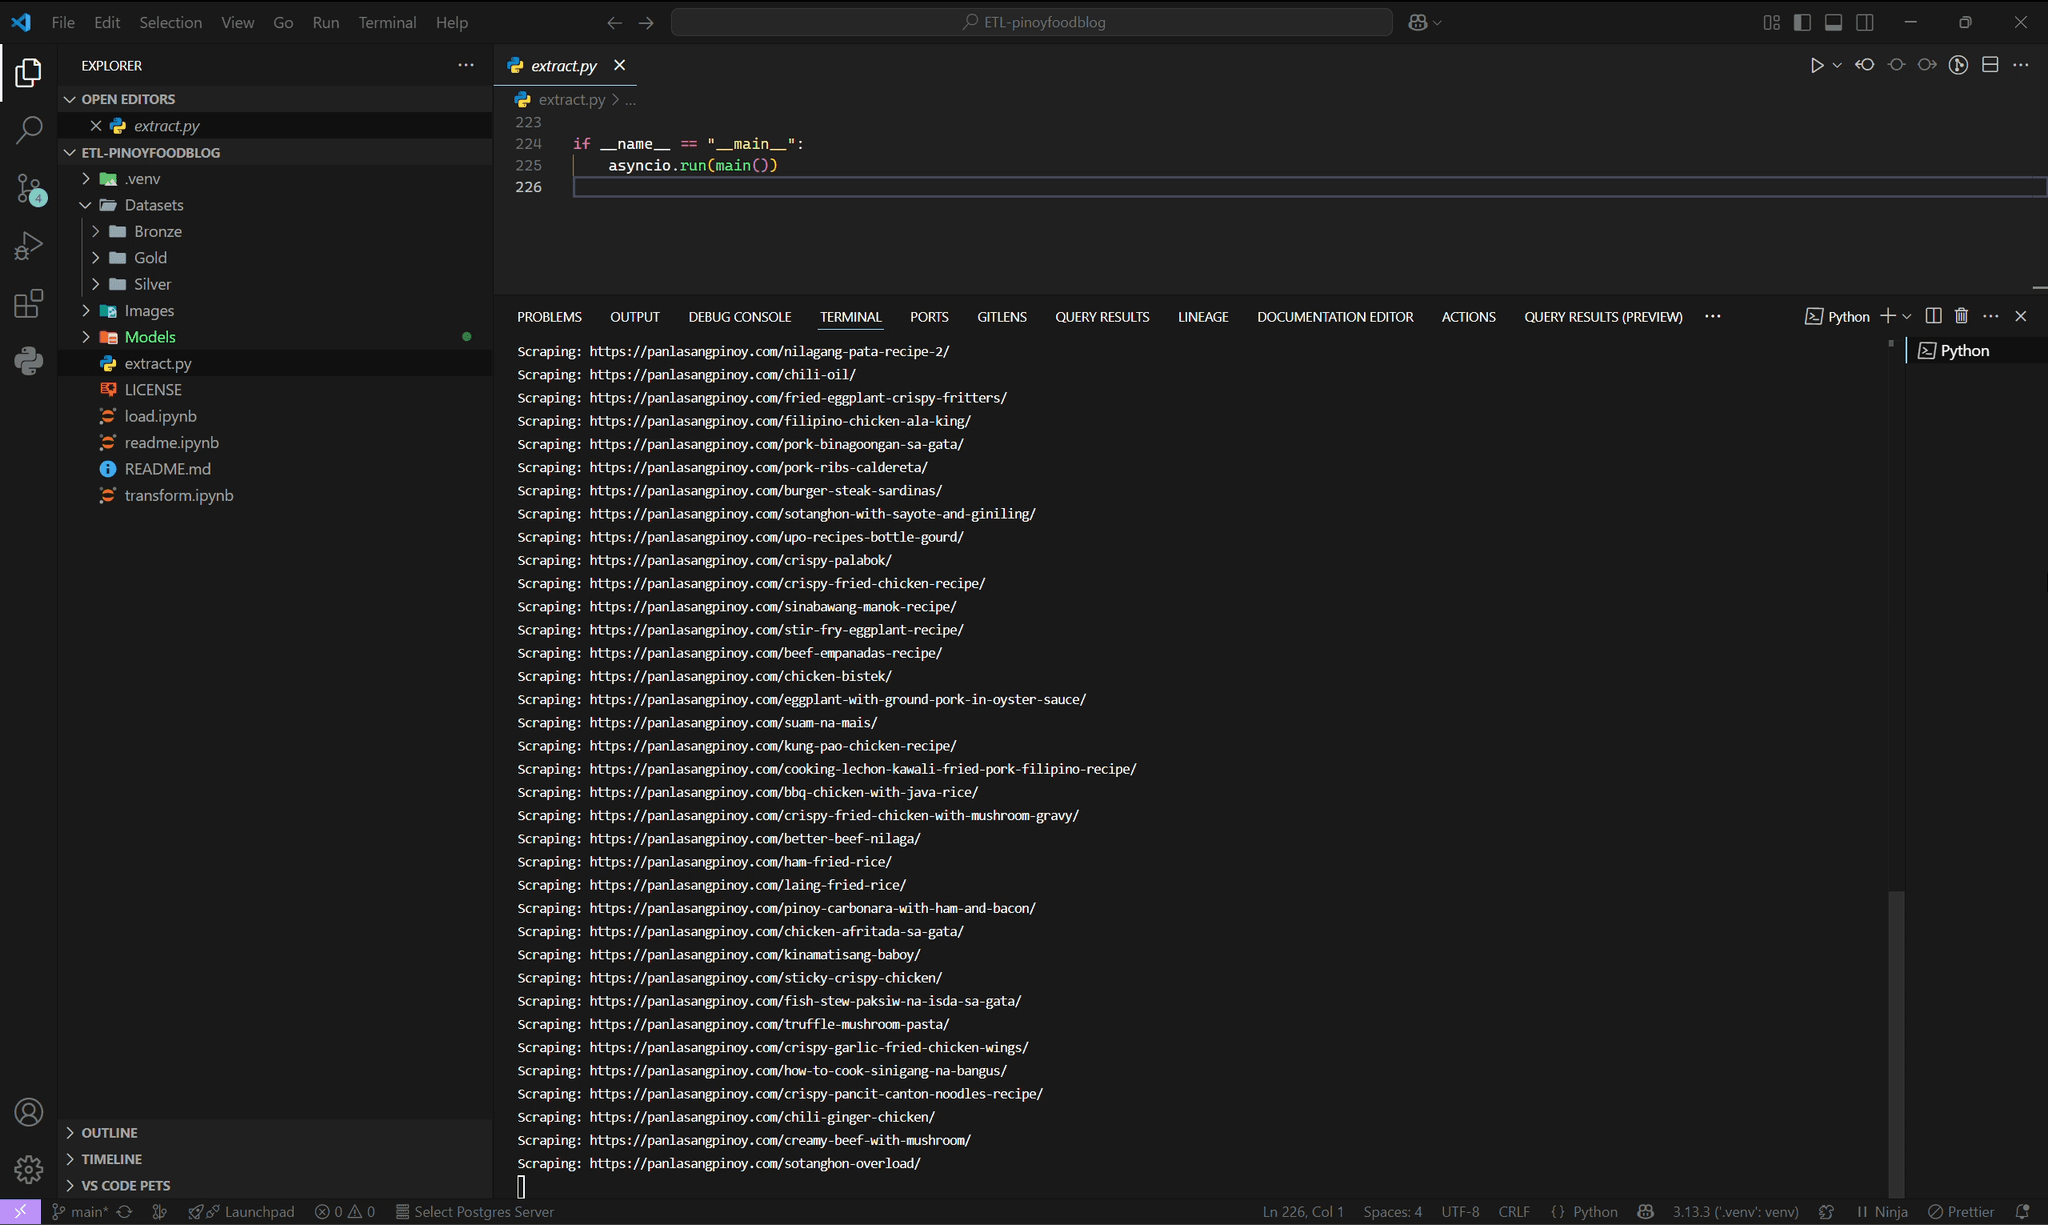Screen dimensions: 2048x1225
Task: Open Select Postgres Server in the status bar
Action: click(x=475, y=1211)
